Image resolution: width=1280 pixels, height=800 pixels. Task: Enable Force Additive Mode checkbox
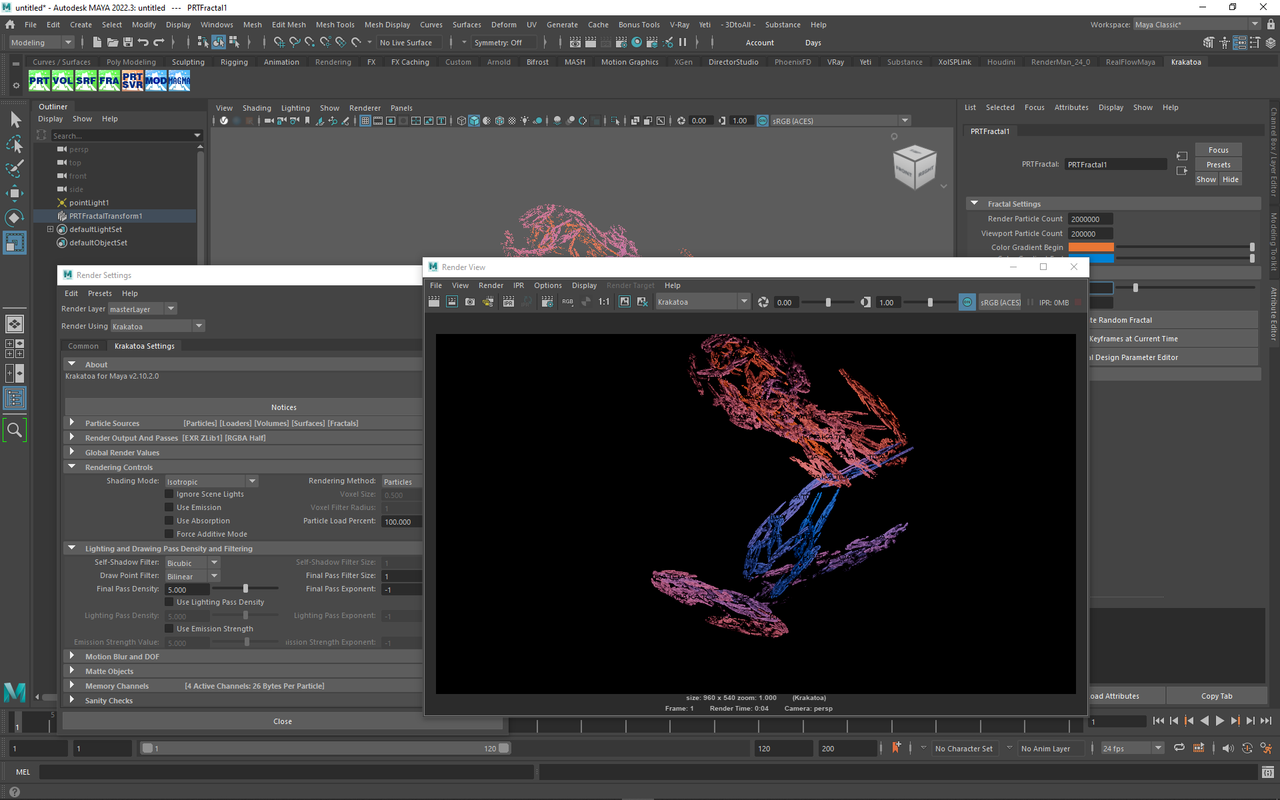pos(169,534)
